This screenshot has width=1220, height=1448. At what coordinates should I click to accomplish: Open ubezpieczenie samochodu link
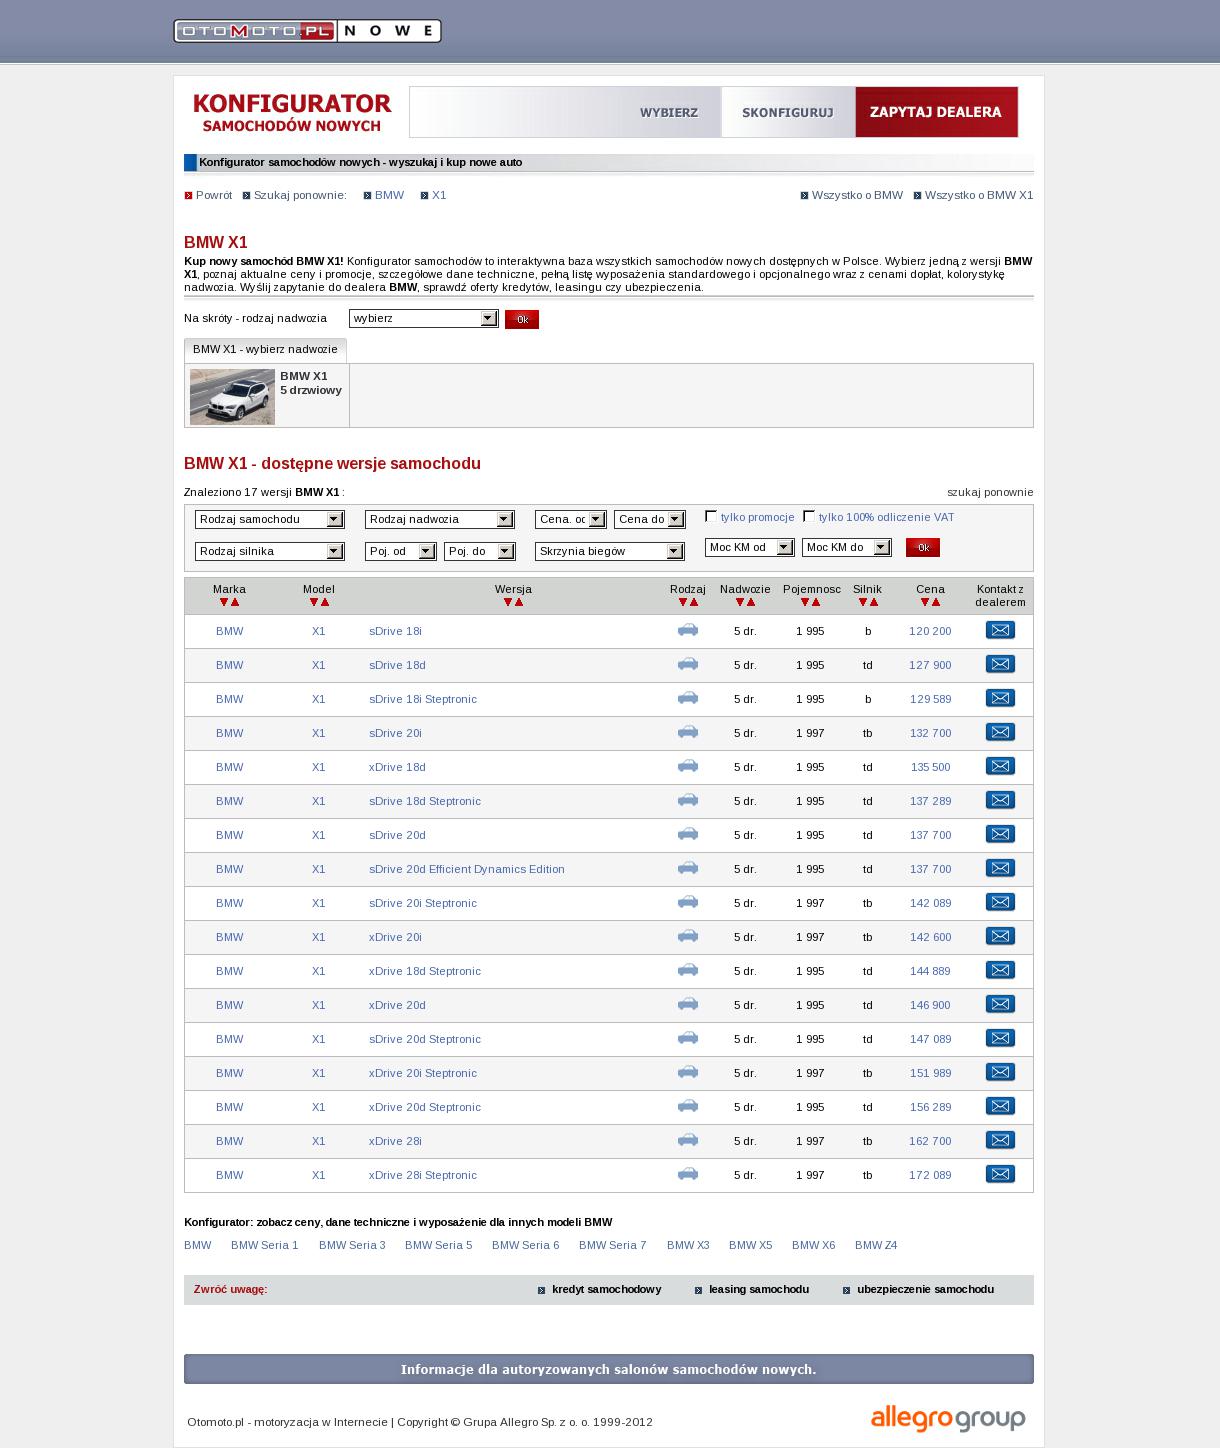click(925, 1289)
